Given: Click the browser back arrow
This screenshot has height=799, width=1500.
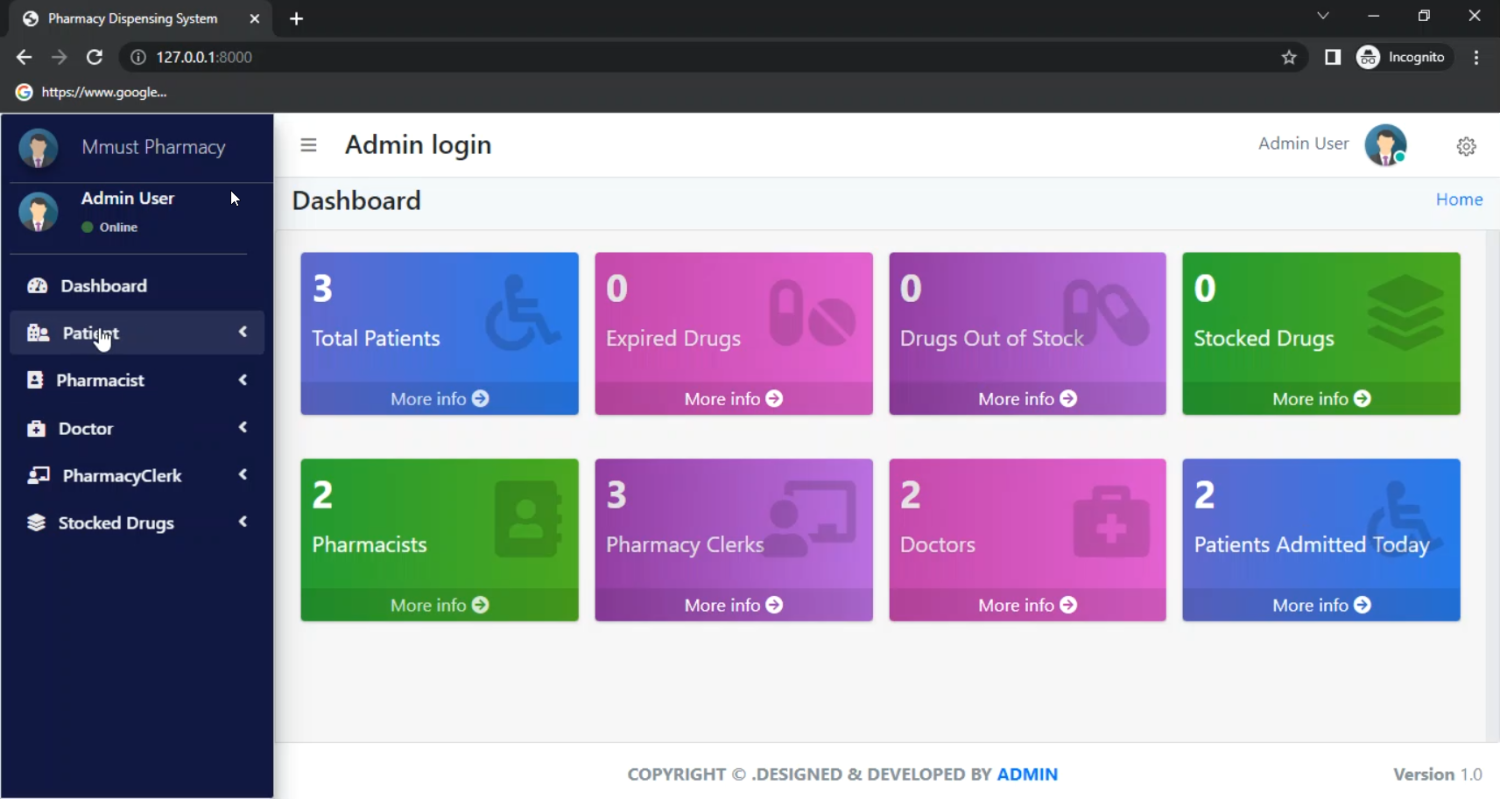Looking at the screenshot, I should 24,57.
